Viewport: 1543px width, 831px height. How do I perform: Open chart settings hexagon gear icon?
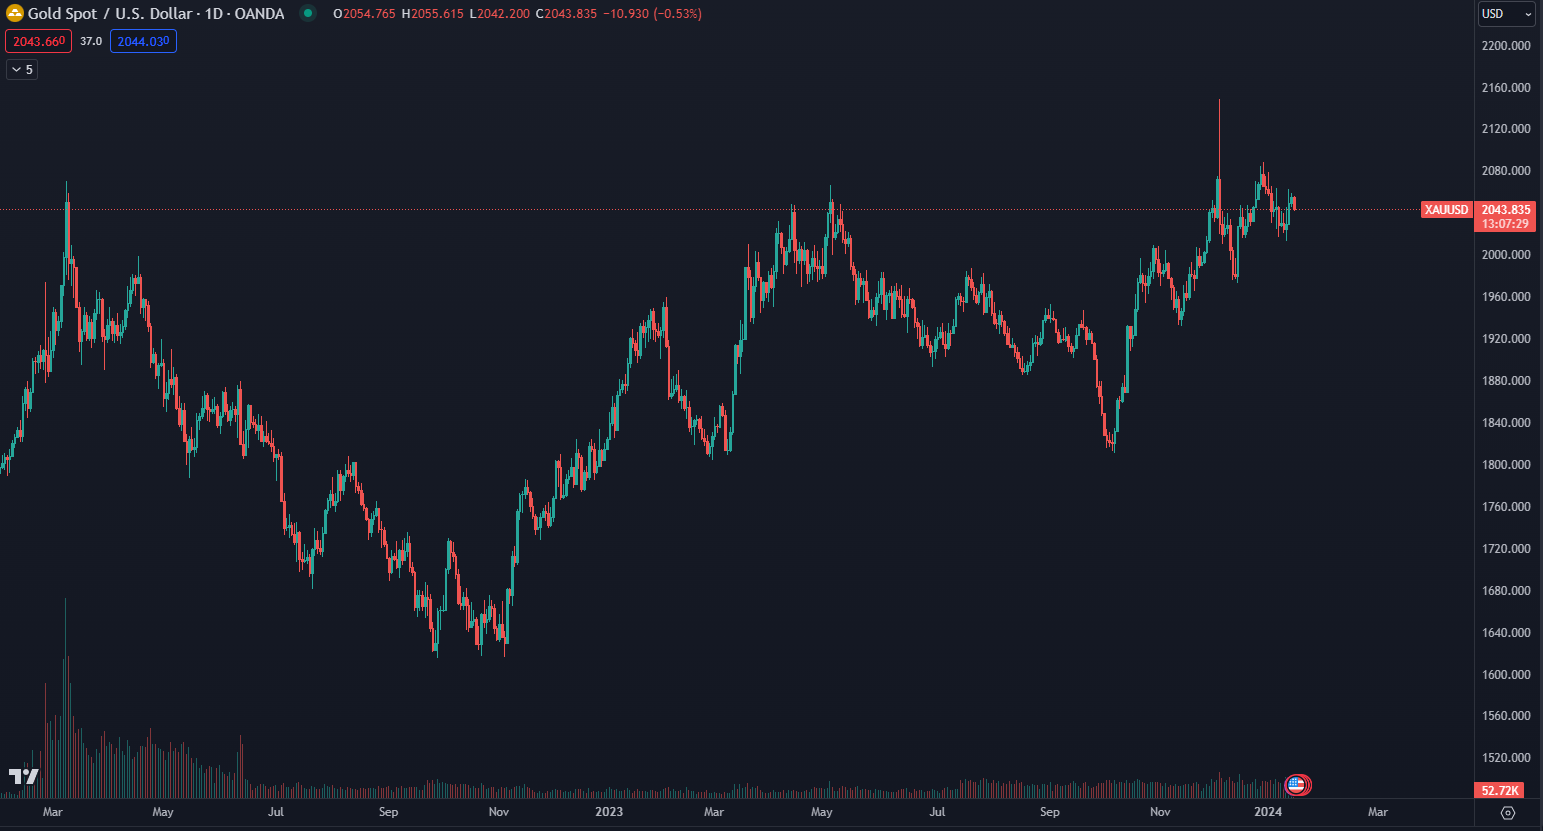(1508, 813)
